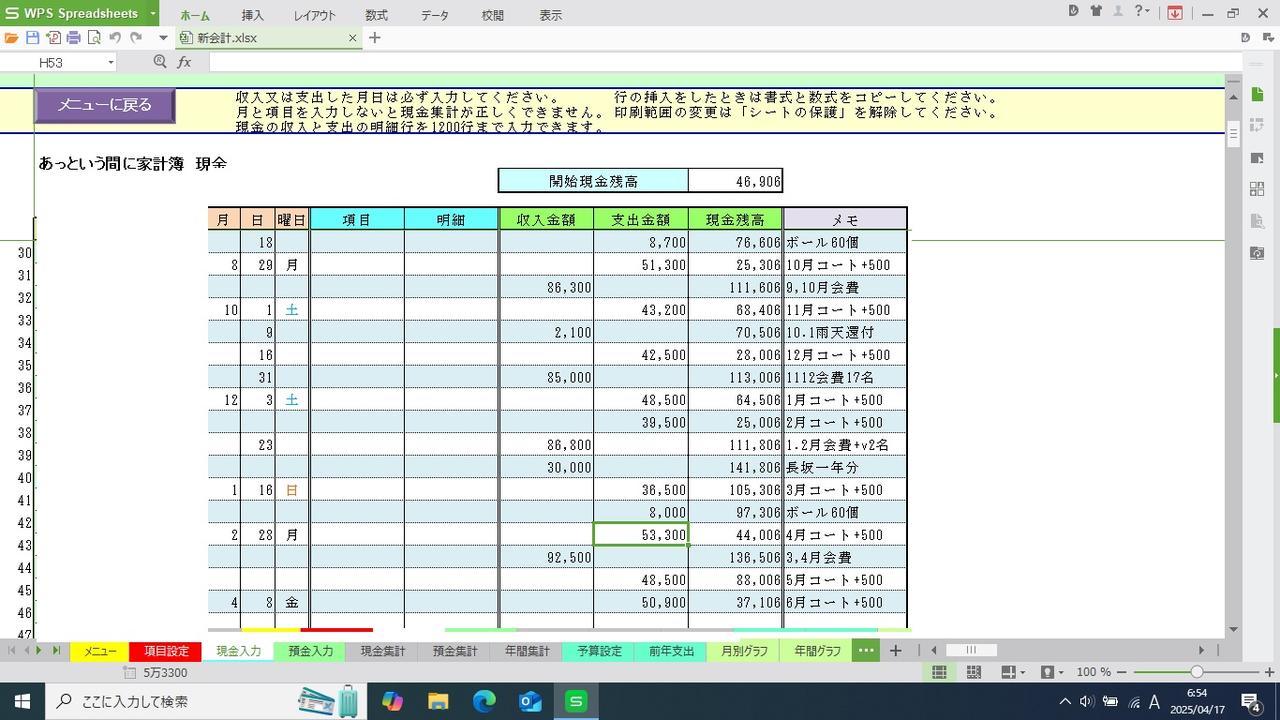Open the データ ribbon tab
Image resolution: width=1280 pixels, height=720 pixels.
[x=435, y=15]
